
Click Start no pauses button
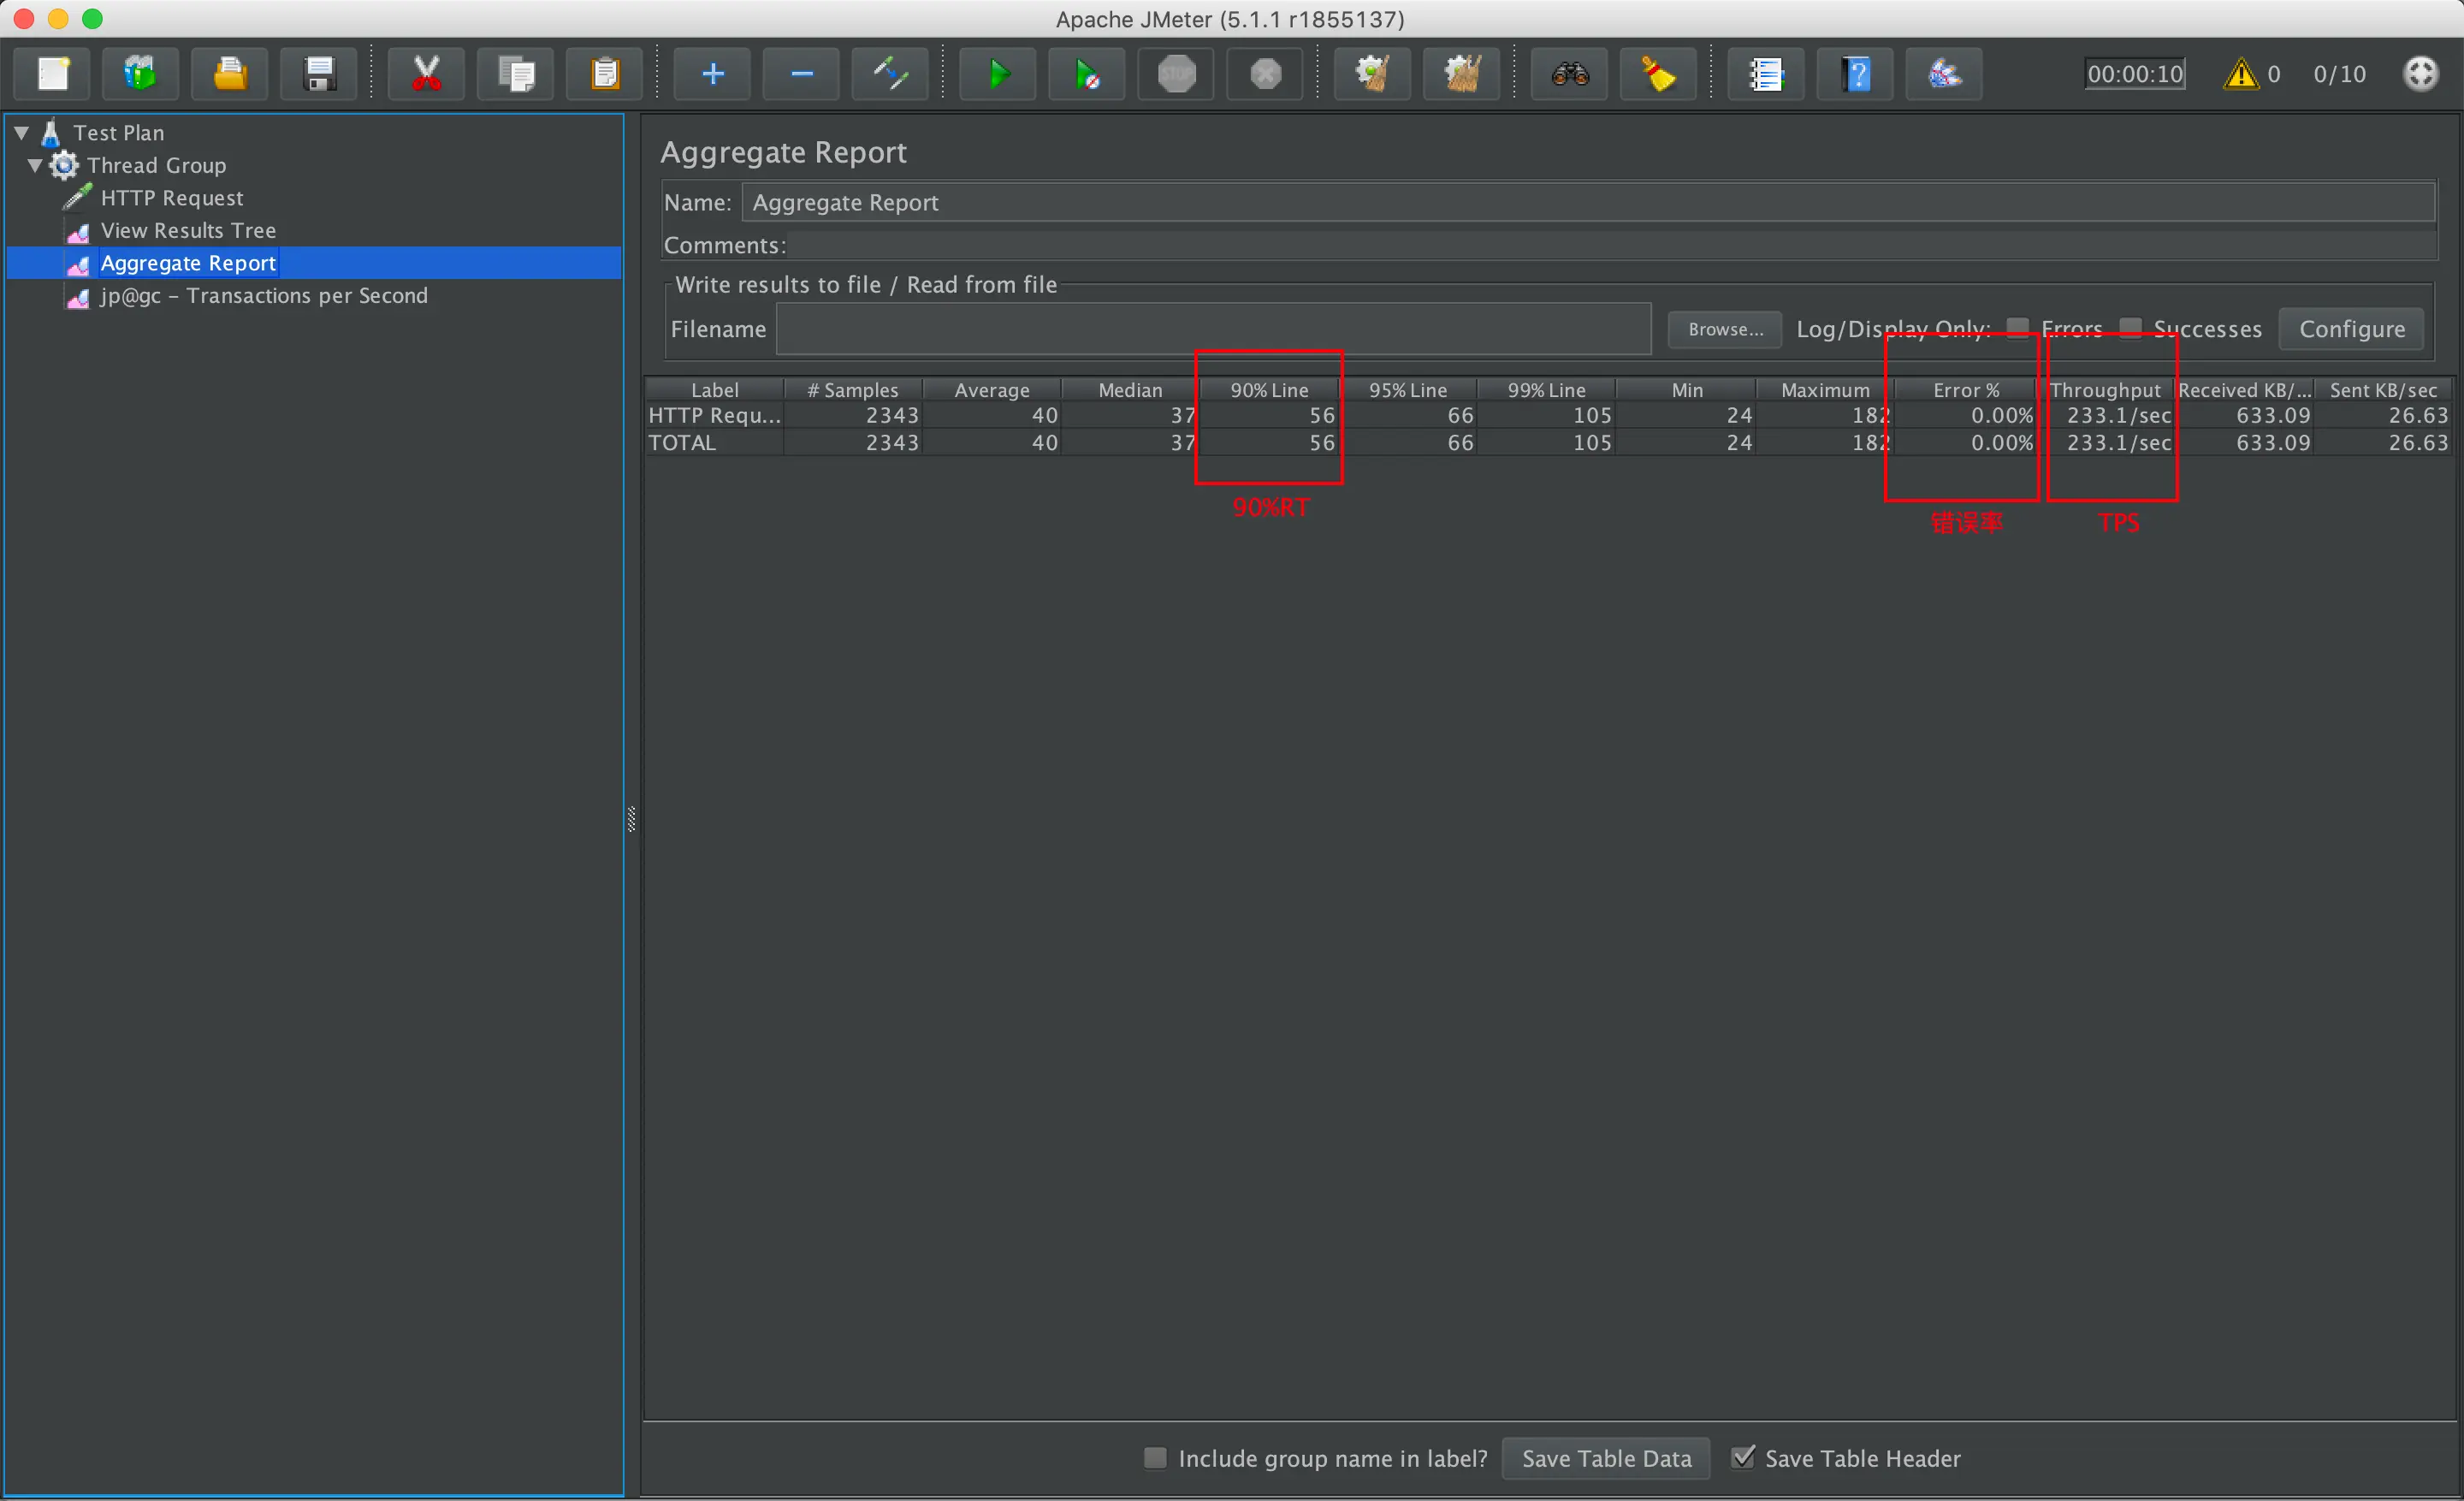[1087, 74]
